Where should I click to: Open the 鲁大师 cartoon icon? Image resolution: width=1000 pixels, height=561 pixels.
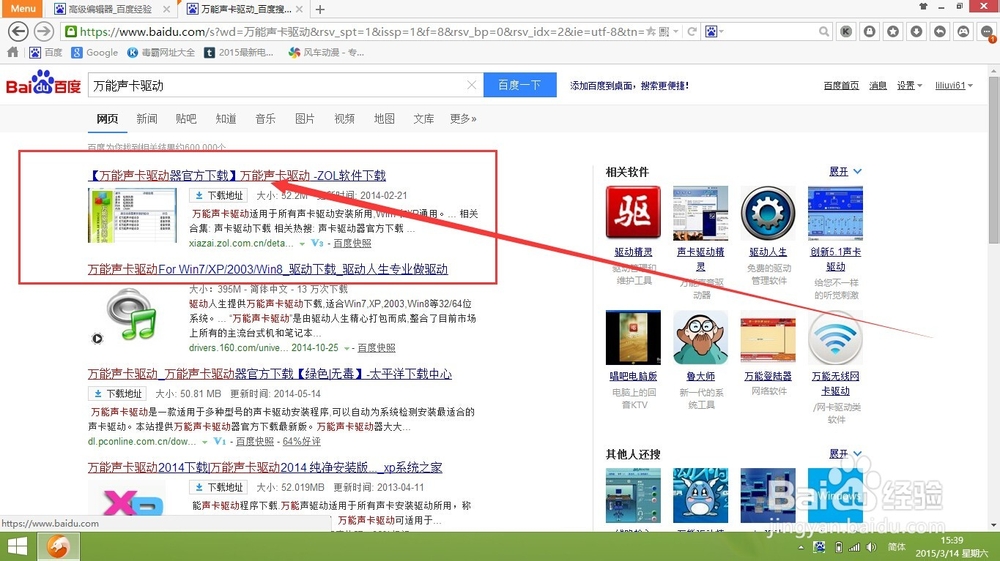(700, 337)
